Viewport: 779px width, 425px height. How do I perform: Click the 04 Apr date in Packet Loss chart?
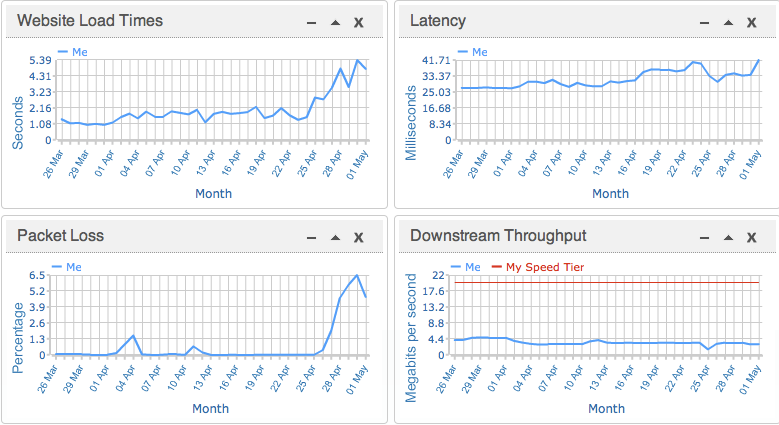tap(125, 378)
